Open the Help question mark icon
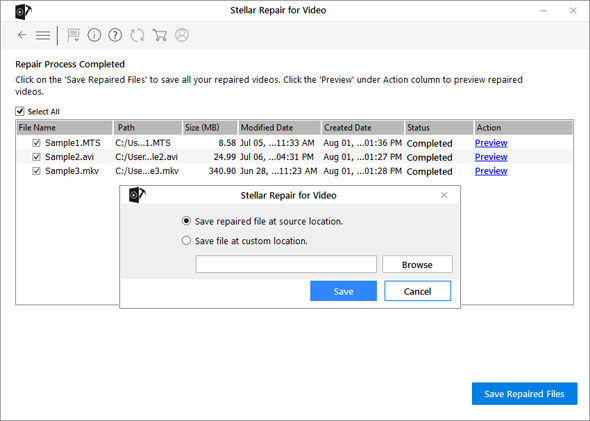The height and width of the screenshot is (421, 590). [x=115, y=35]
